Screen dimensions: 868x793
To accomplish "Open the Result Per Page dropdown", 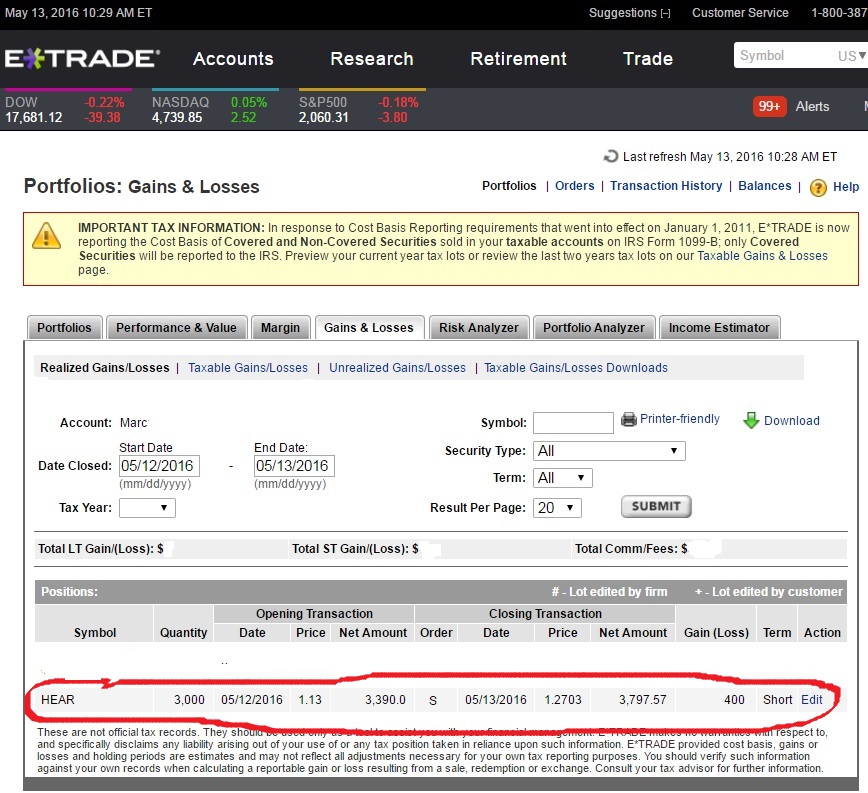I will pyautogui.click(x=557, y=507).
